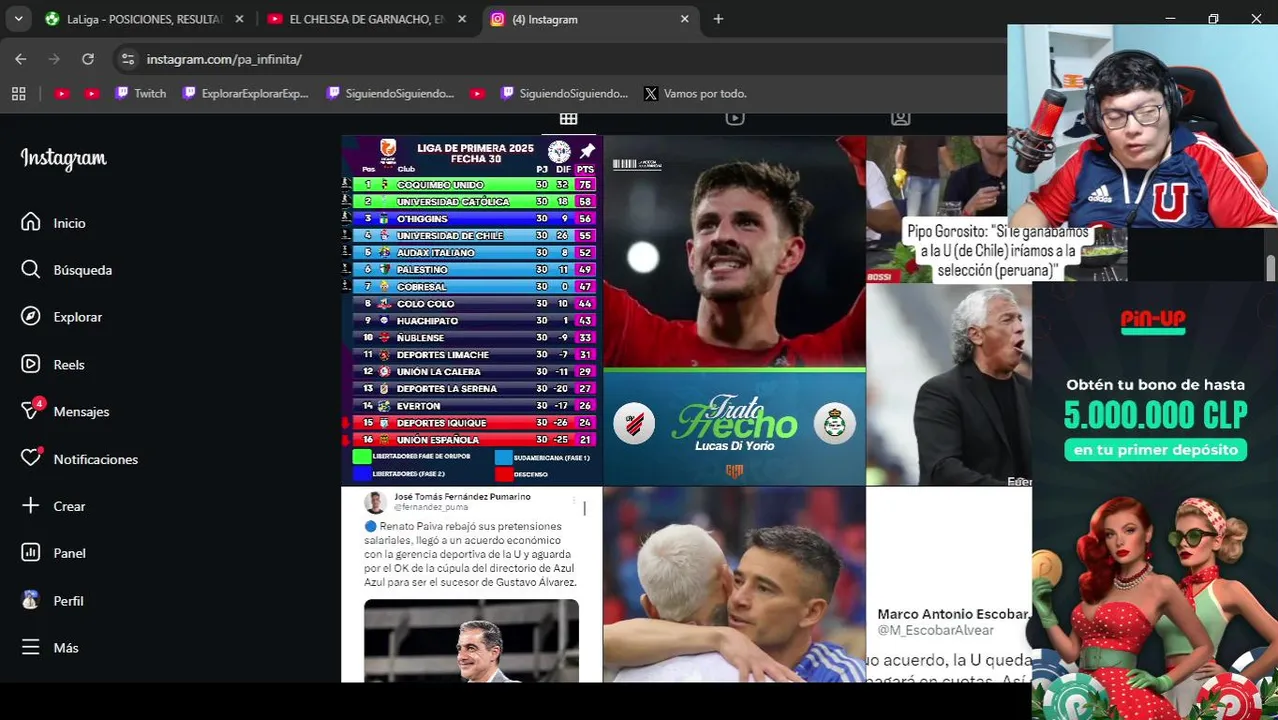Switch to the posts grid tab icon

point(568,119)
